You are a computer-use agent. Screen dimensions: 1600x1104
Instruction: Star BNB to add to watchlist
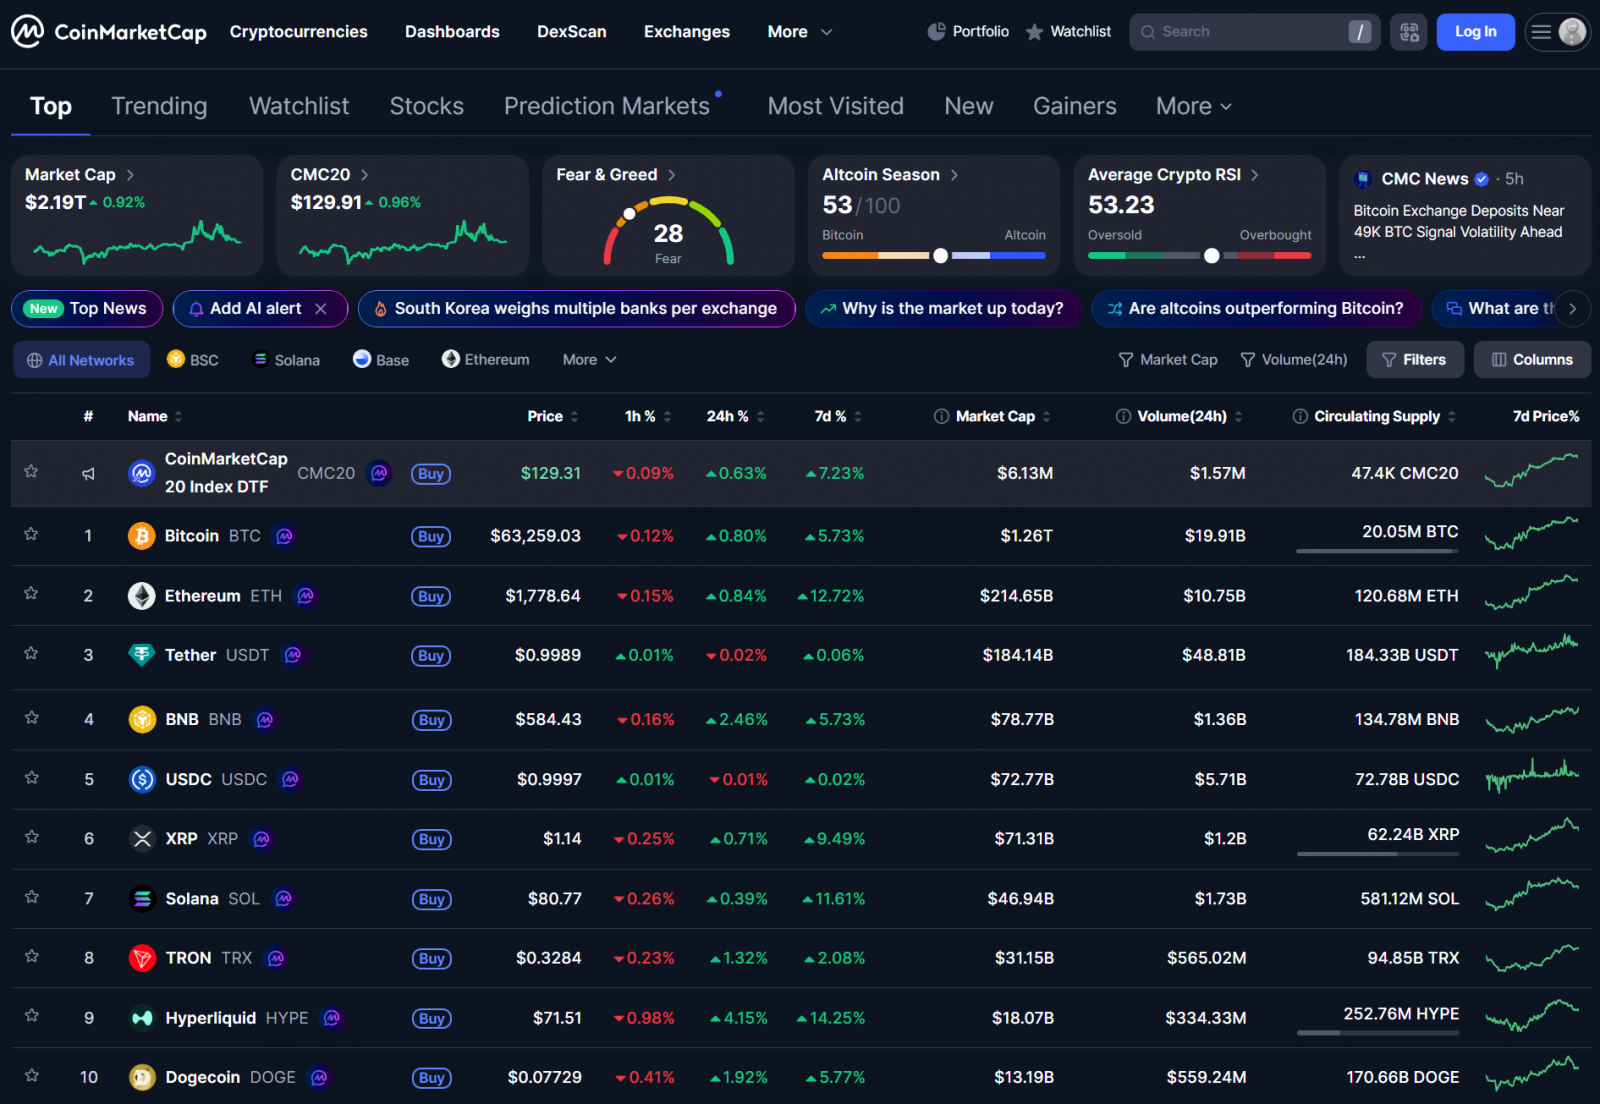click(x=31, y=717)
